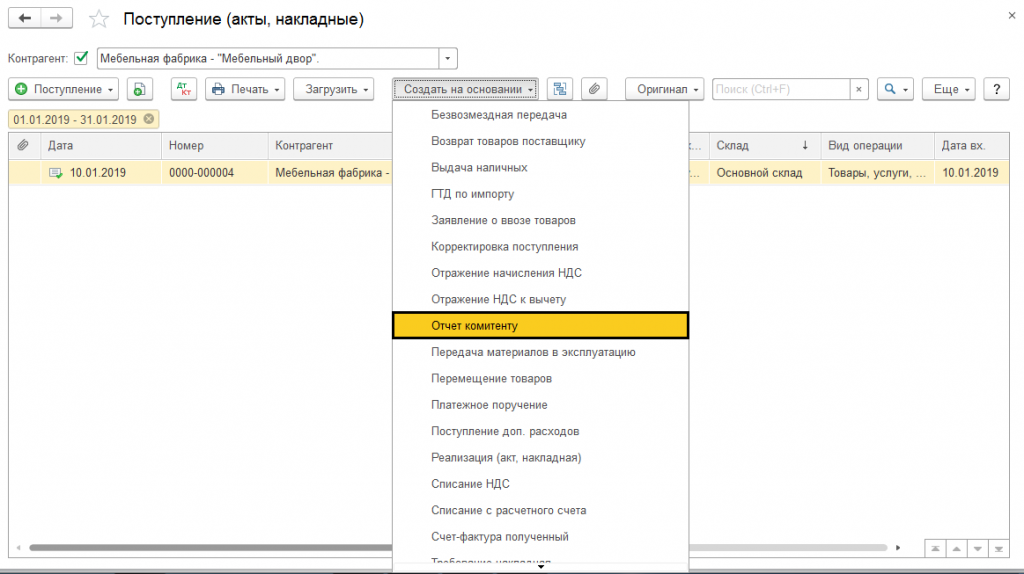Viewport: 1024px width, 574px height.
Task: Pick Счет-фактура полученный in the list
Action: [x=500, y=537]
